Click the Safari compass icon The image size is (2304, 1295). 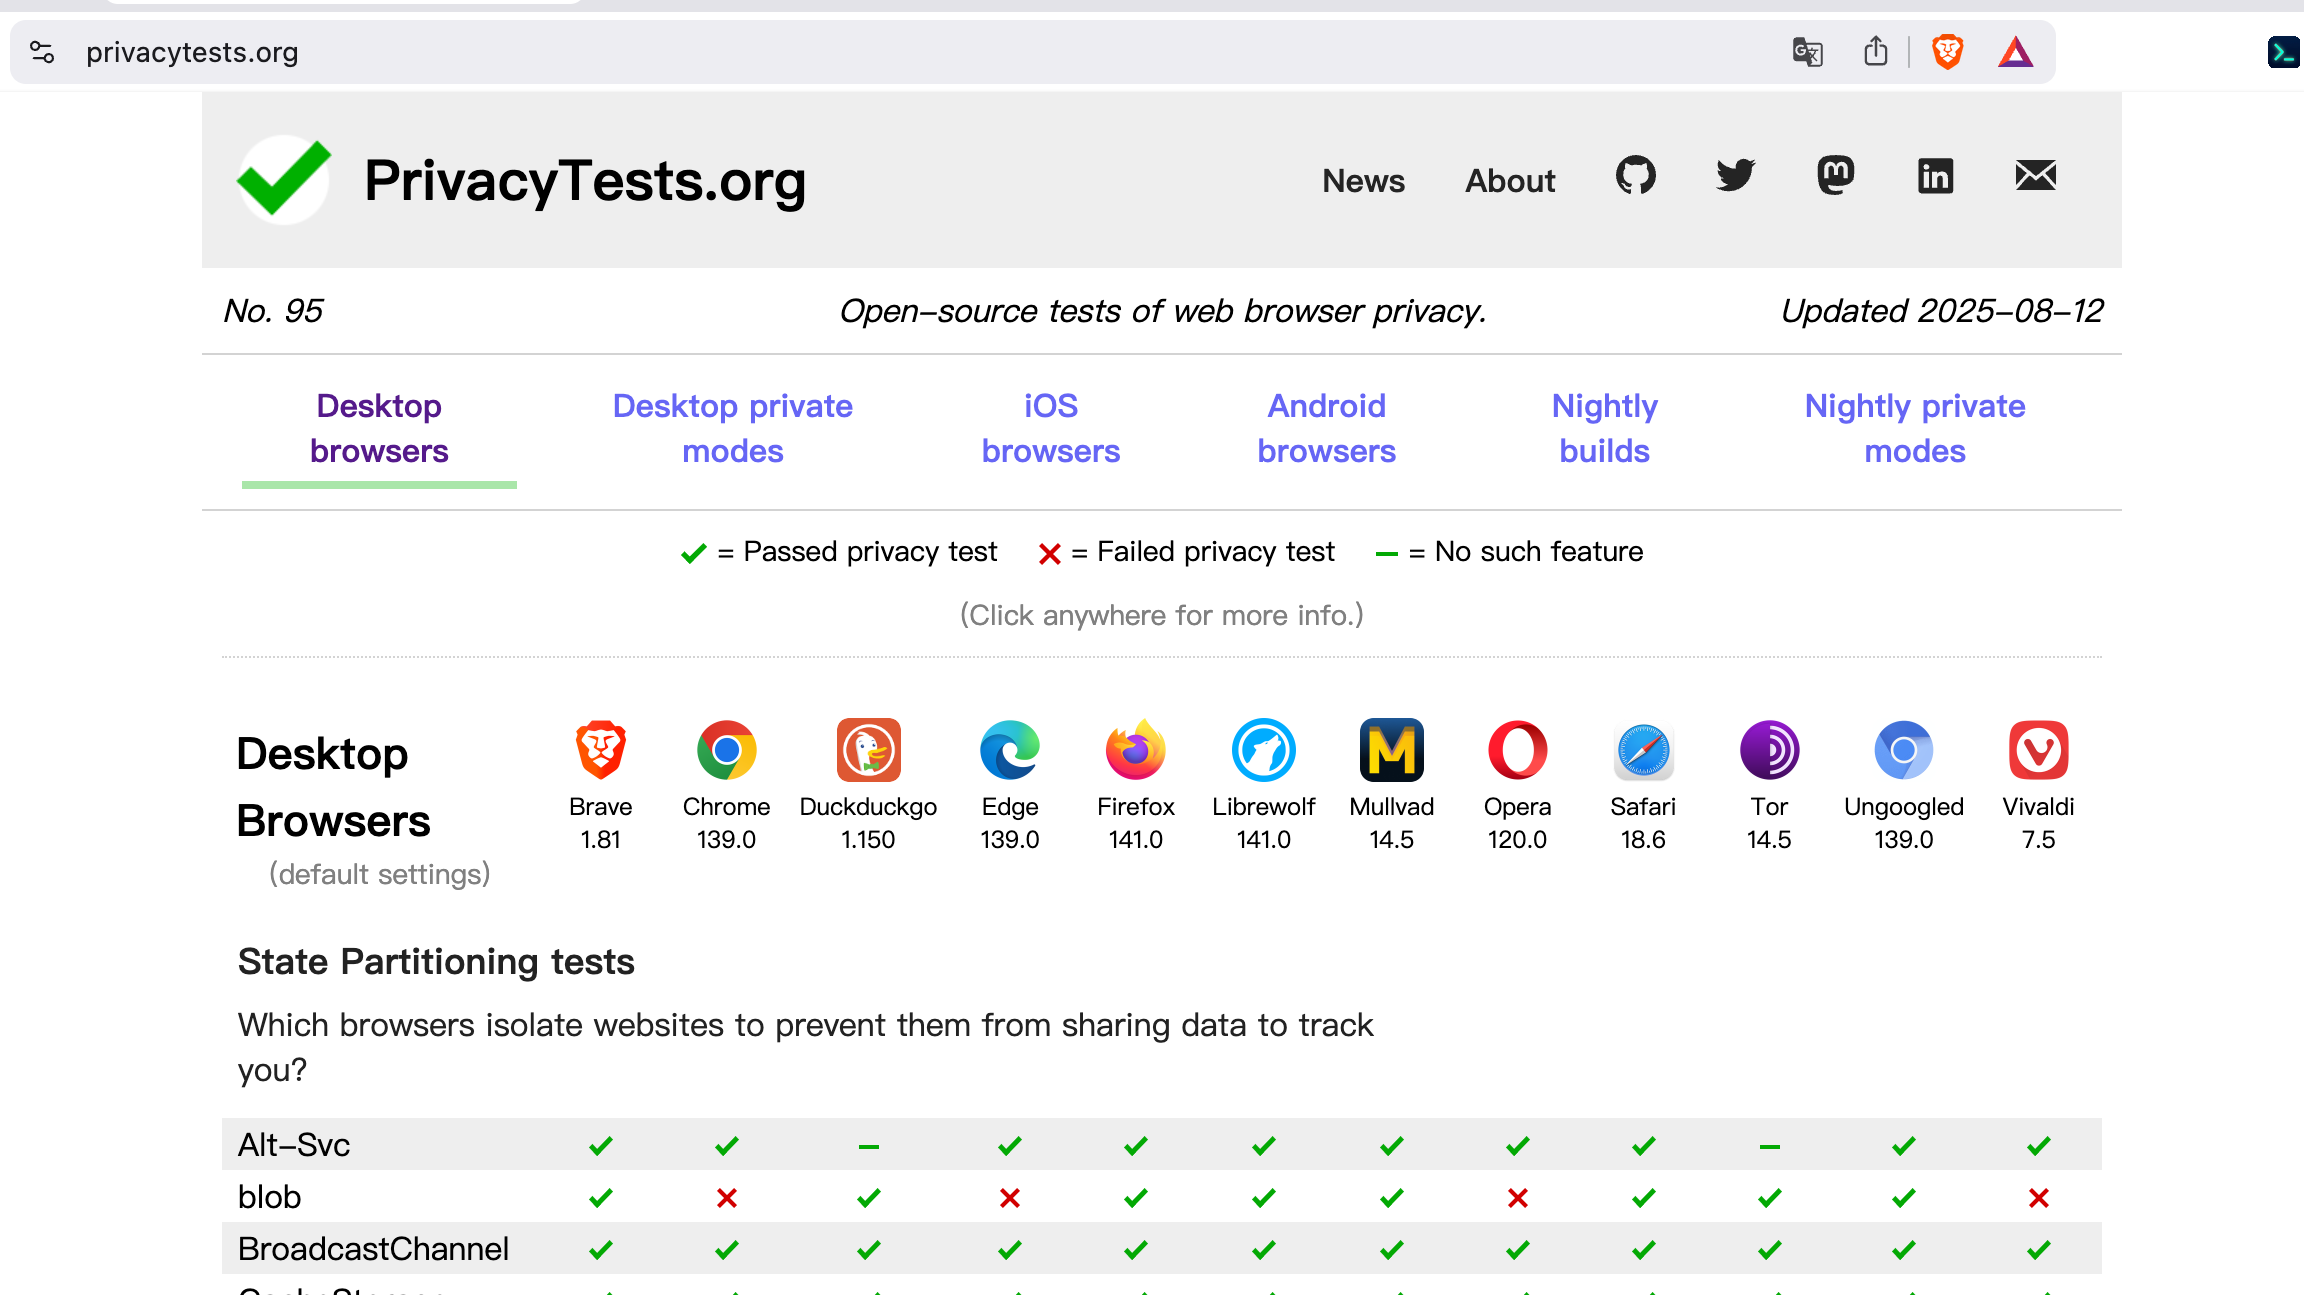1643,750
